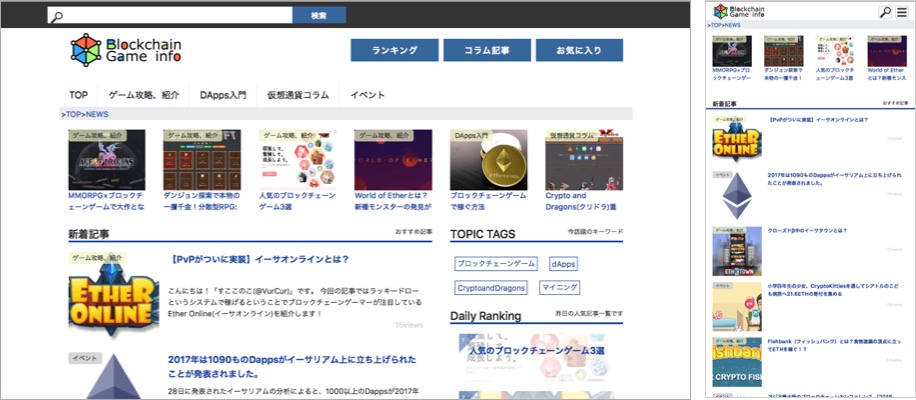This screenshot has height=400, width=916.
Task: Open the Crypto and Dragons article thumbnail
Action: (x=584, y=159)
